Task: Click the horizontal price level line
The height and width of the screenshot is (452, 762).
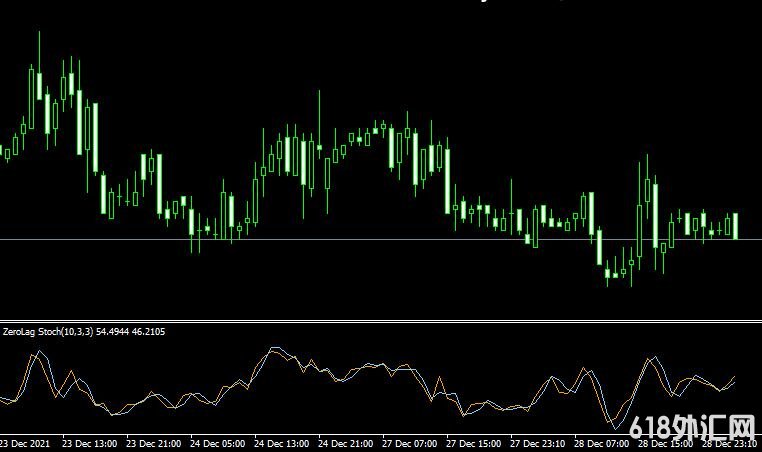Action: [x=381, y=239]
